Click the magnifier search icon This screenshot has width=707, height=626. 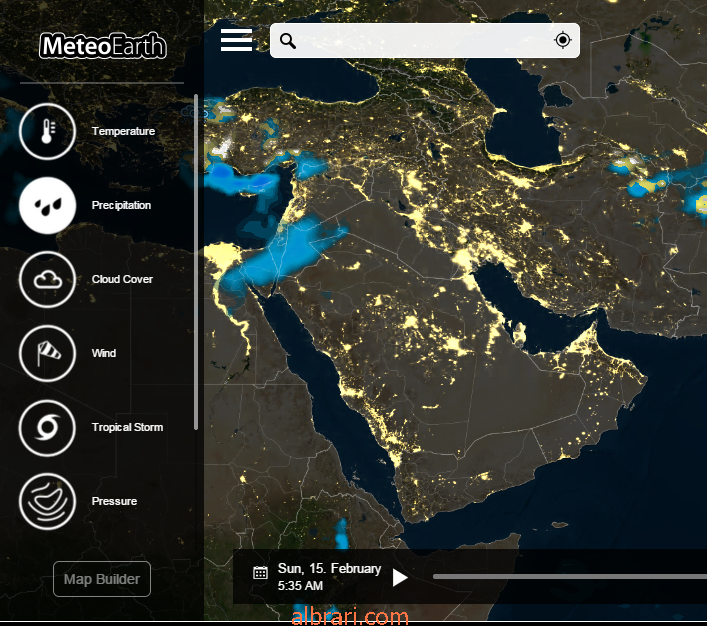[x=288, y=41]
